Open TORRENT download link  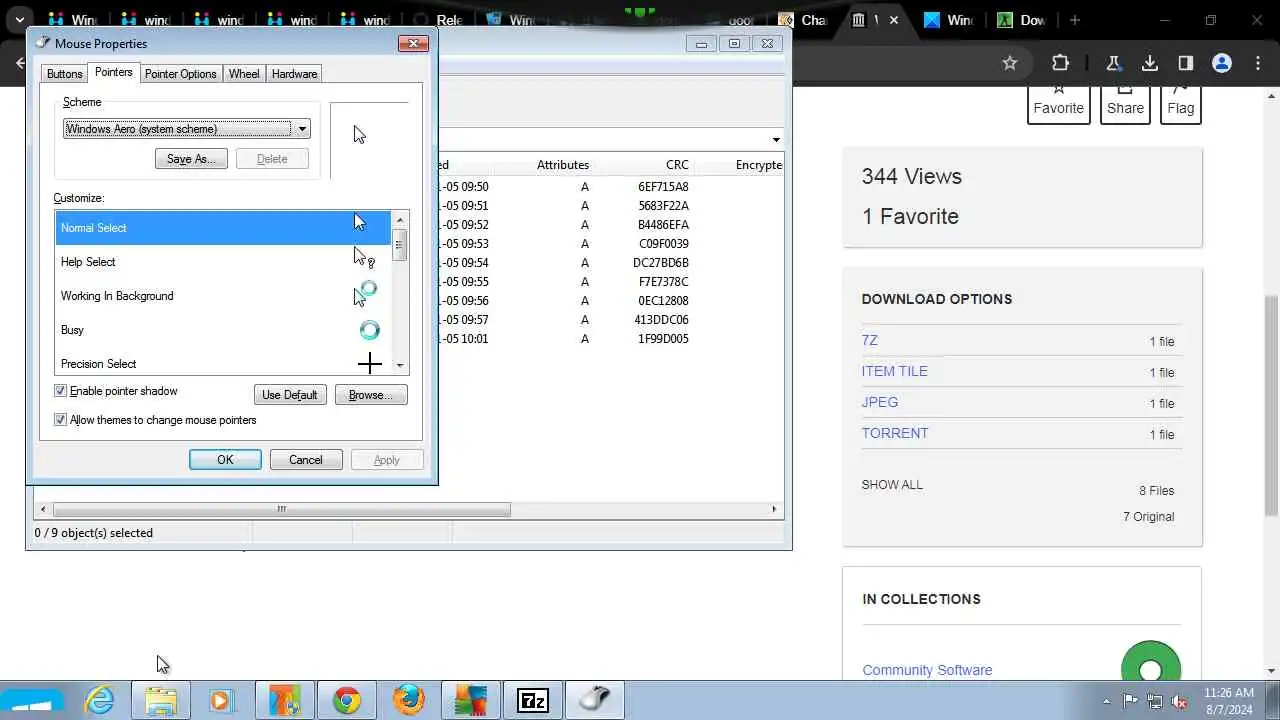click(x=894, y=433)
